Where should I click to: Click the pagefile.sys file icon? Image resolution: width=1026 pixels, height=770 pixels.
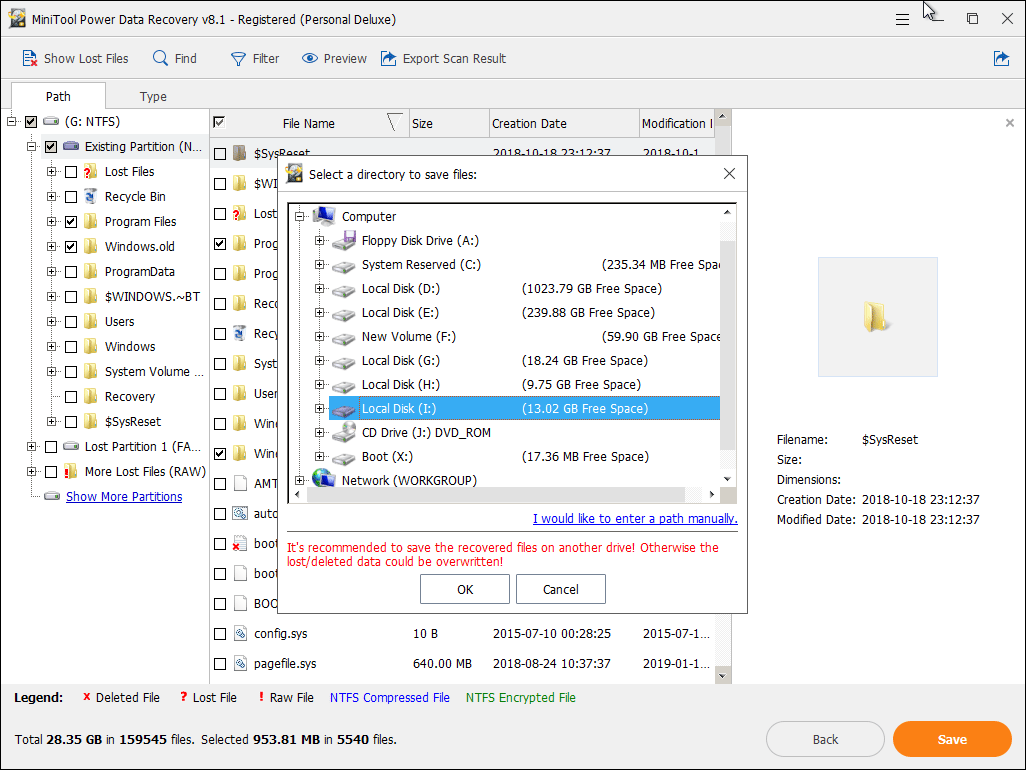[240, 663]
